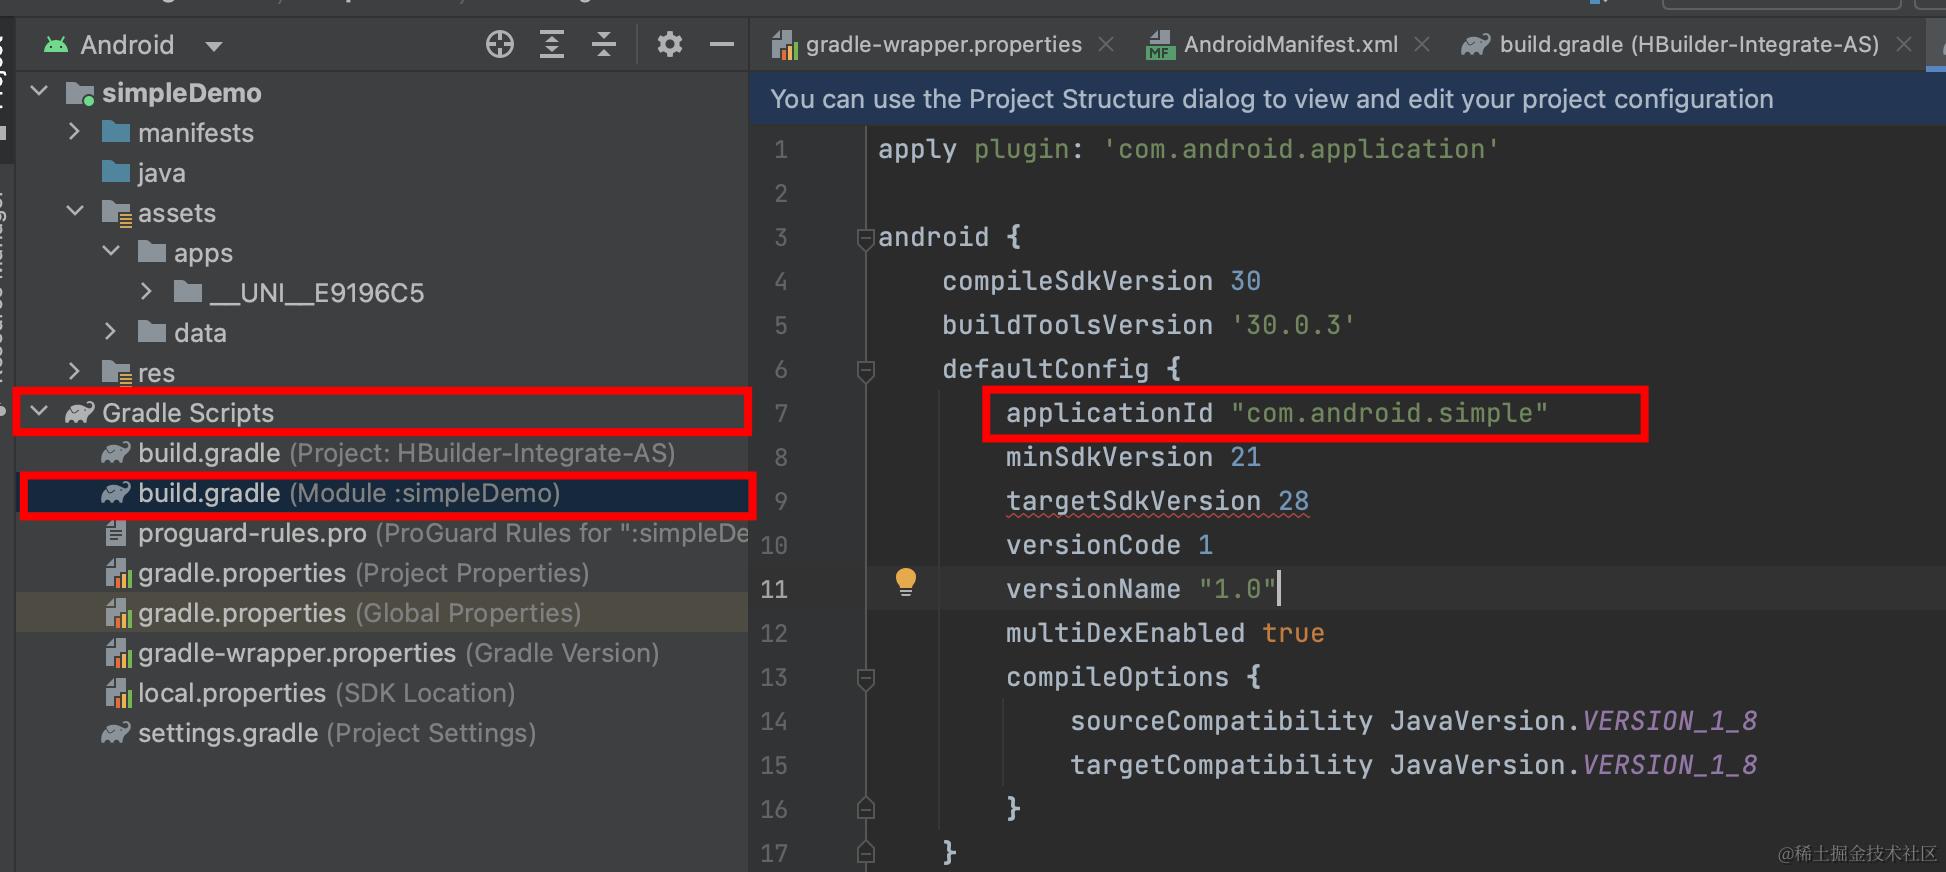The image size is (1946, 872).
Task: Click the Expand All icon in project panel
Action: point(551,44)
